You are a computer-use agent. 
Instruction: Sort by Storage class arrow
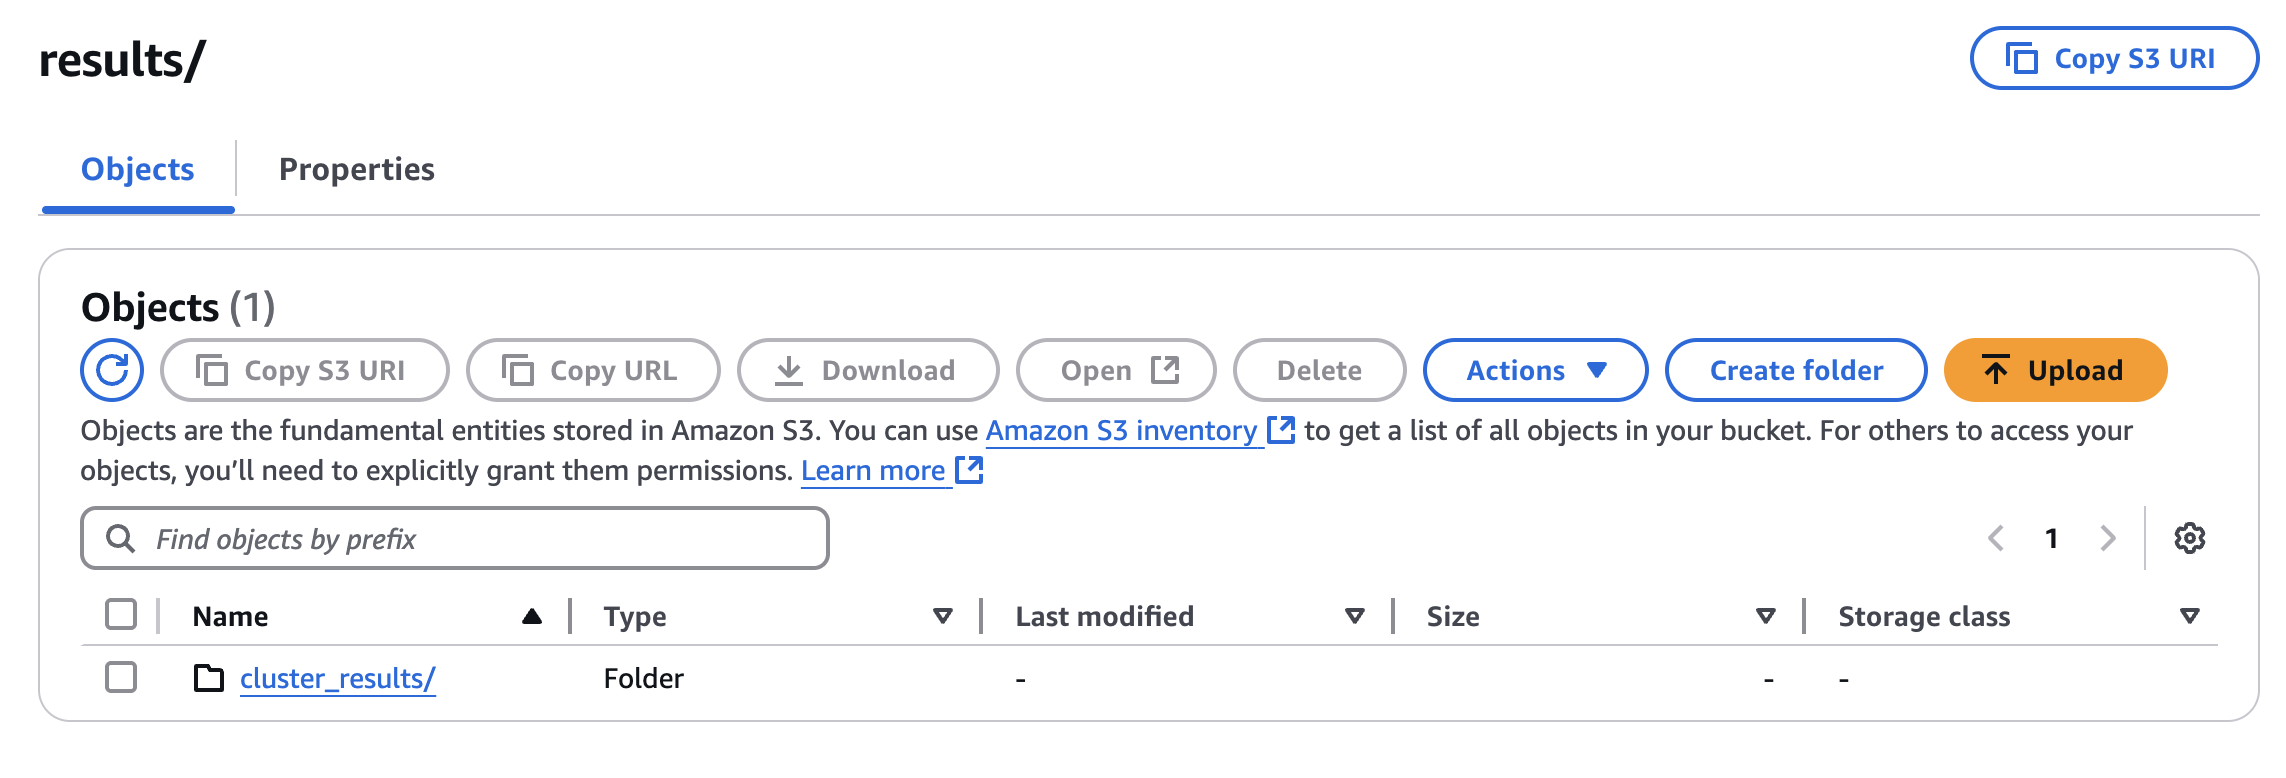(x=2189, y=616)
